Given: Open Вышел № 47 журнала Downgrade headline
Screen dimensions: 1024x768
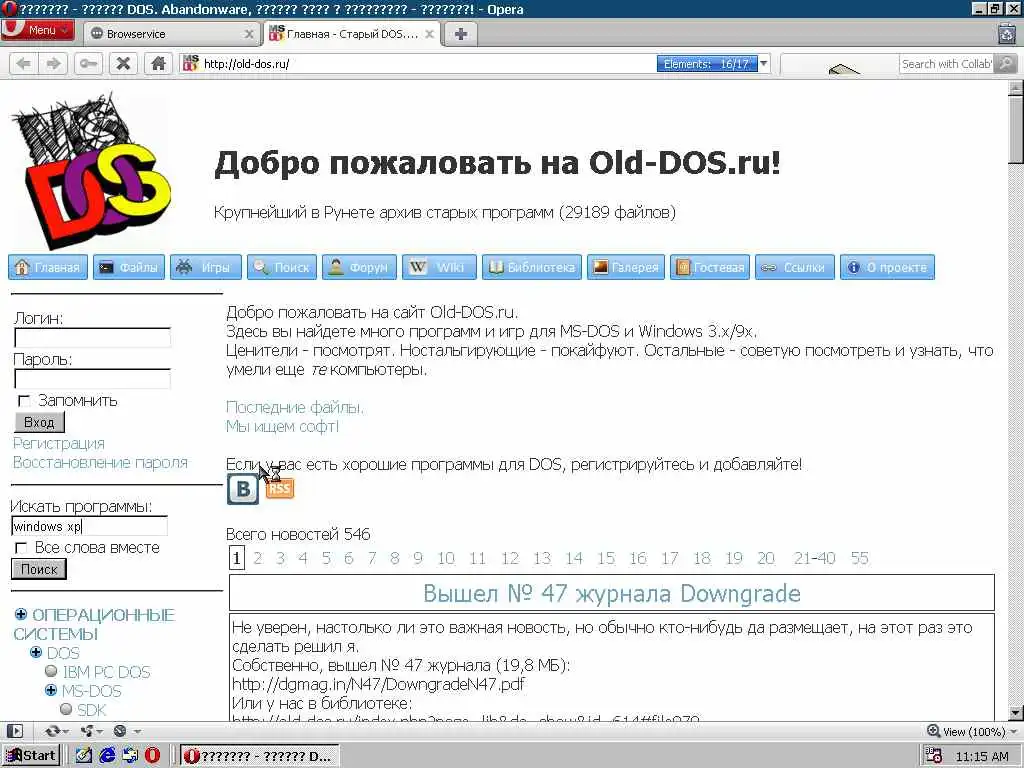Looking at the screenshot, I should point(612,593).
